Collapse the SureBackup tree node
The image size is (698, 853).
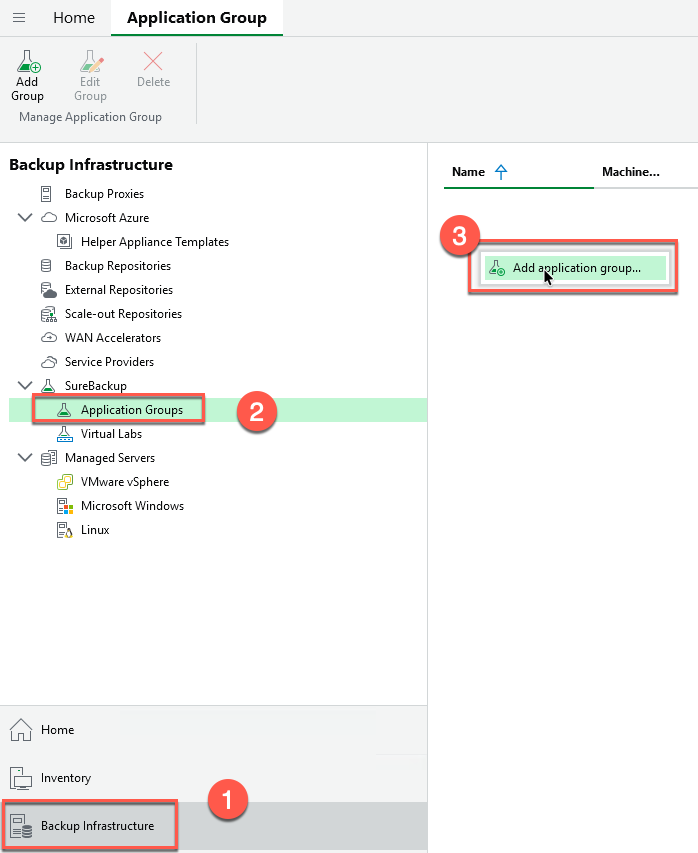click(x=25, y=386)
